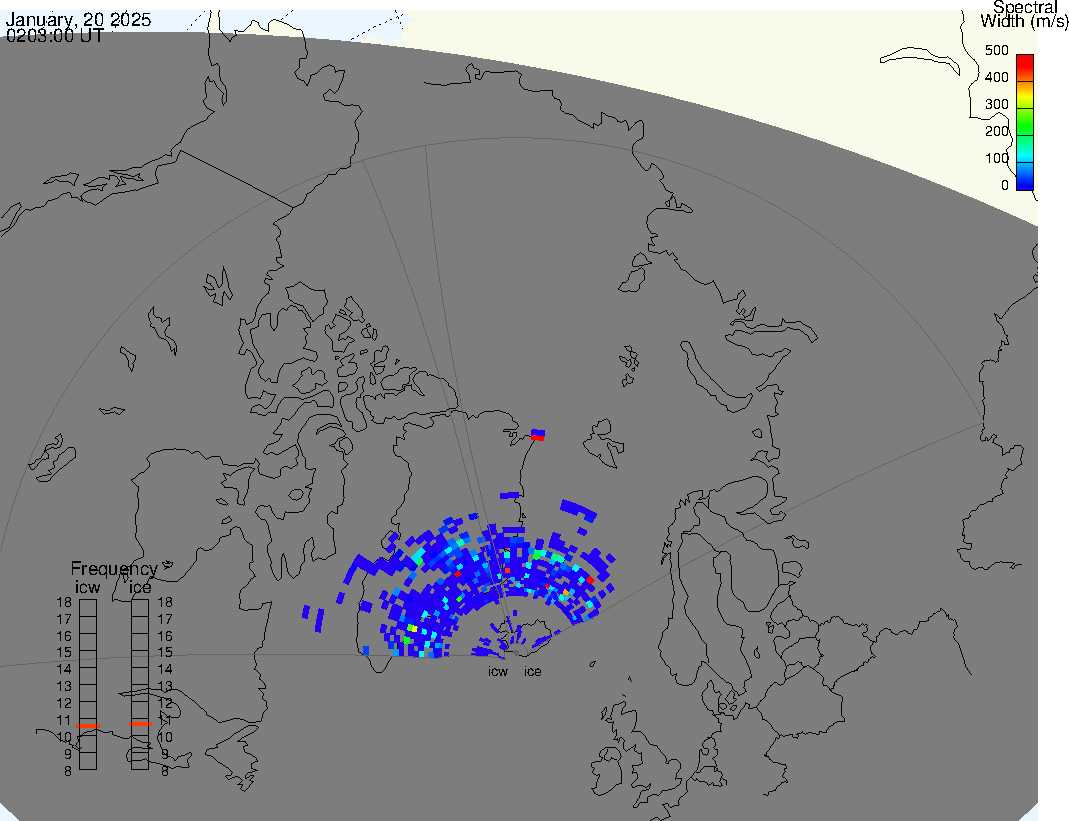
Task: Click the 0 label on the color scale
Action: pyautogui.click(x=1005, y=185)
